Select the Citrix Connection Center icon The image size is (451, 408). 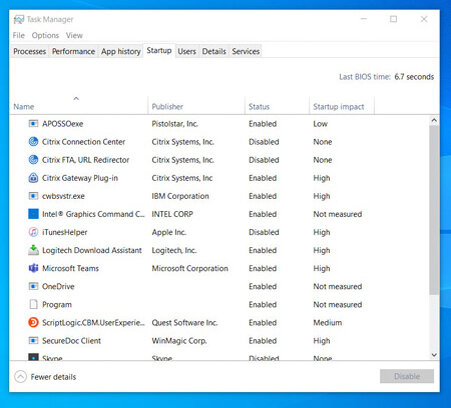tap(33, 142)
